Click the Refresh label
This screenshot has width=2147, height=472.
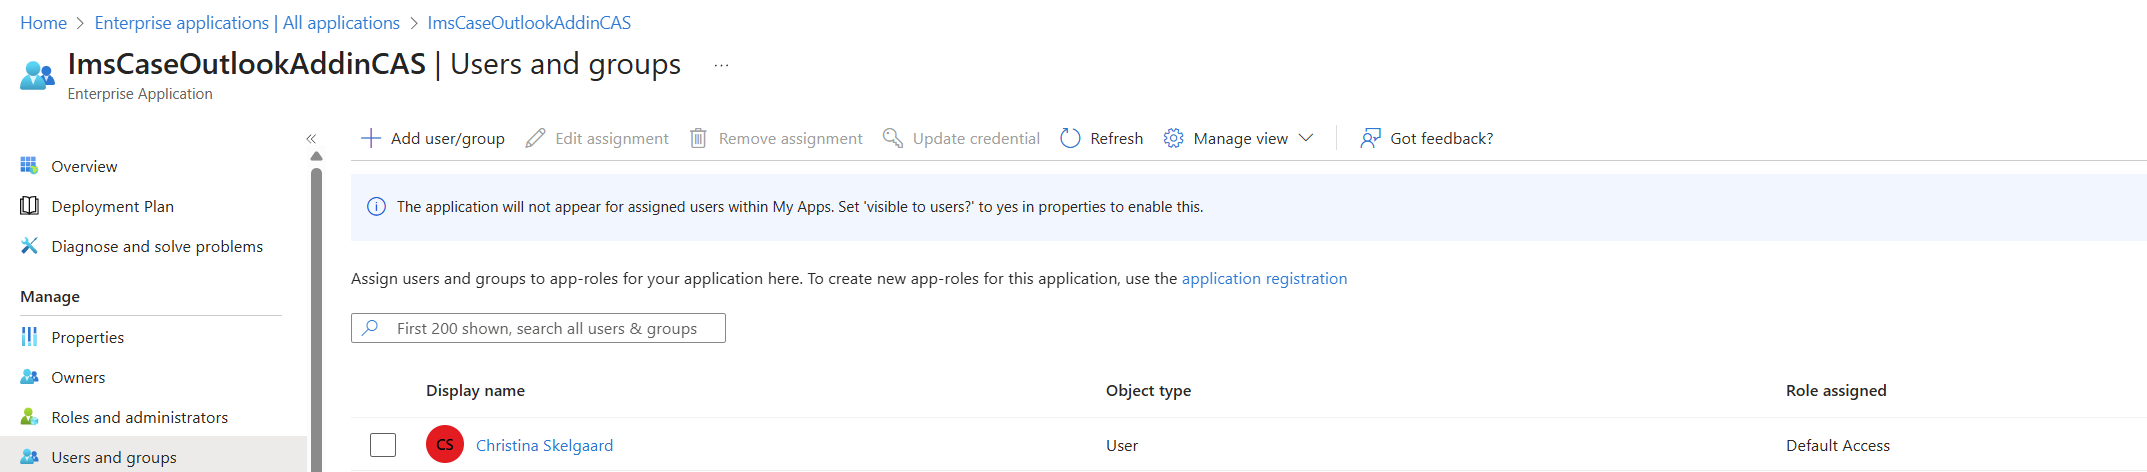1116,138
